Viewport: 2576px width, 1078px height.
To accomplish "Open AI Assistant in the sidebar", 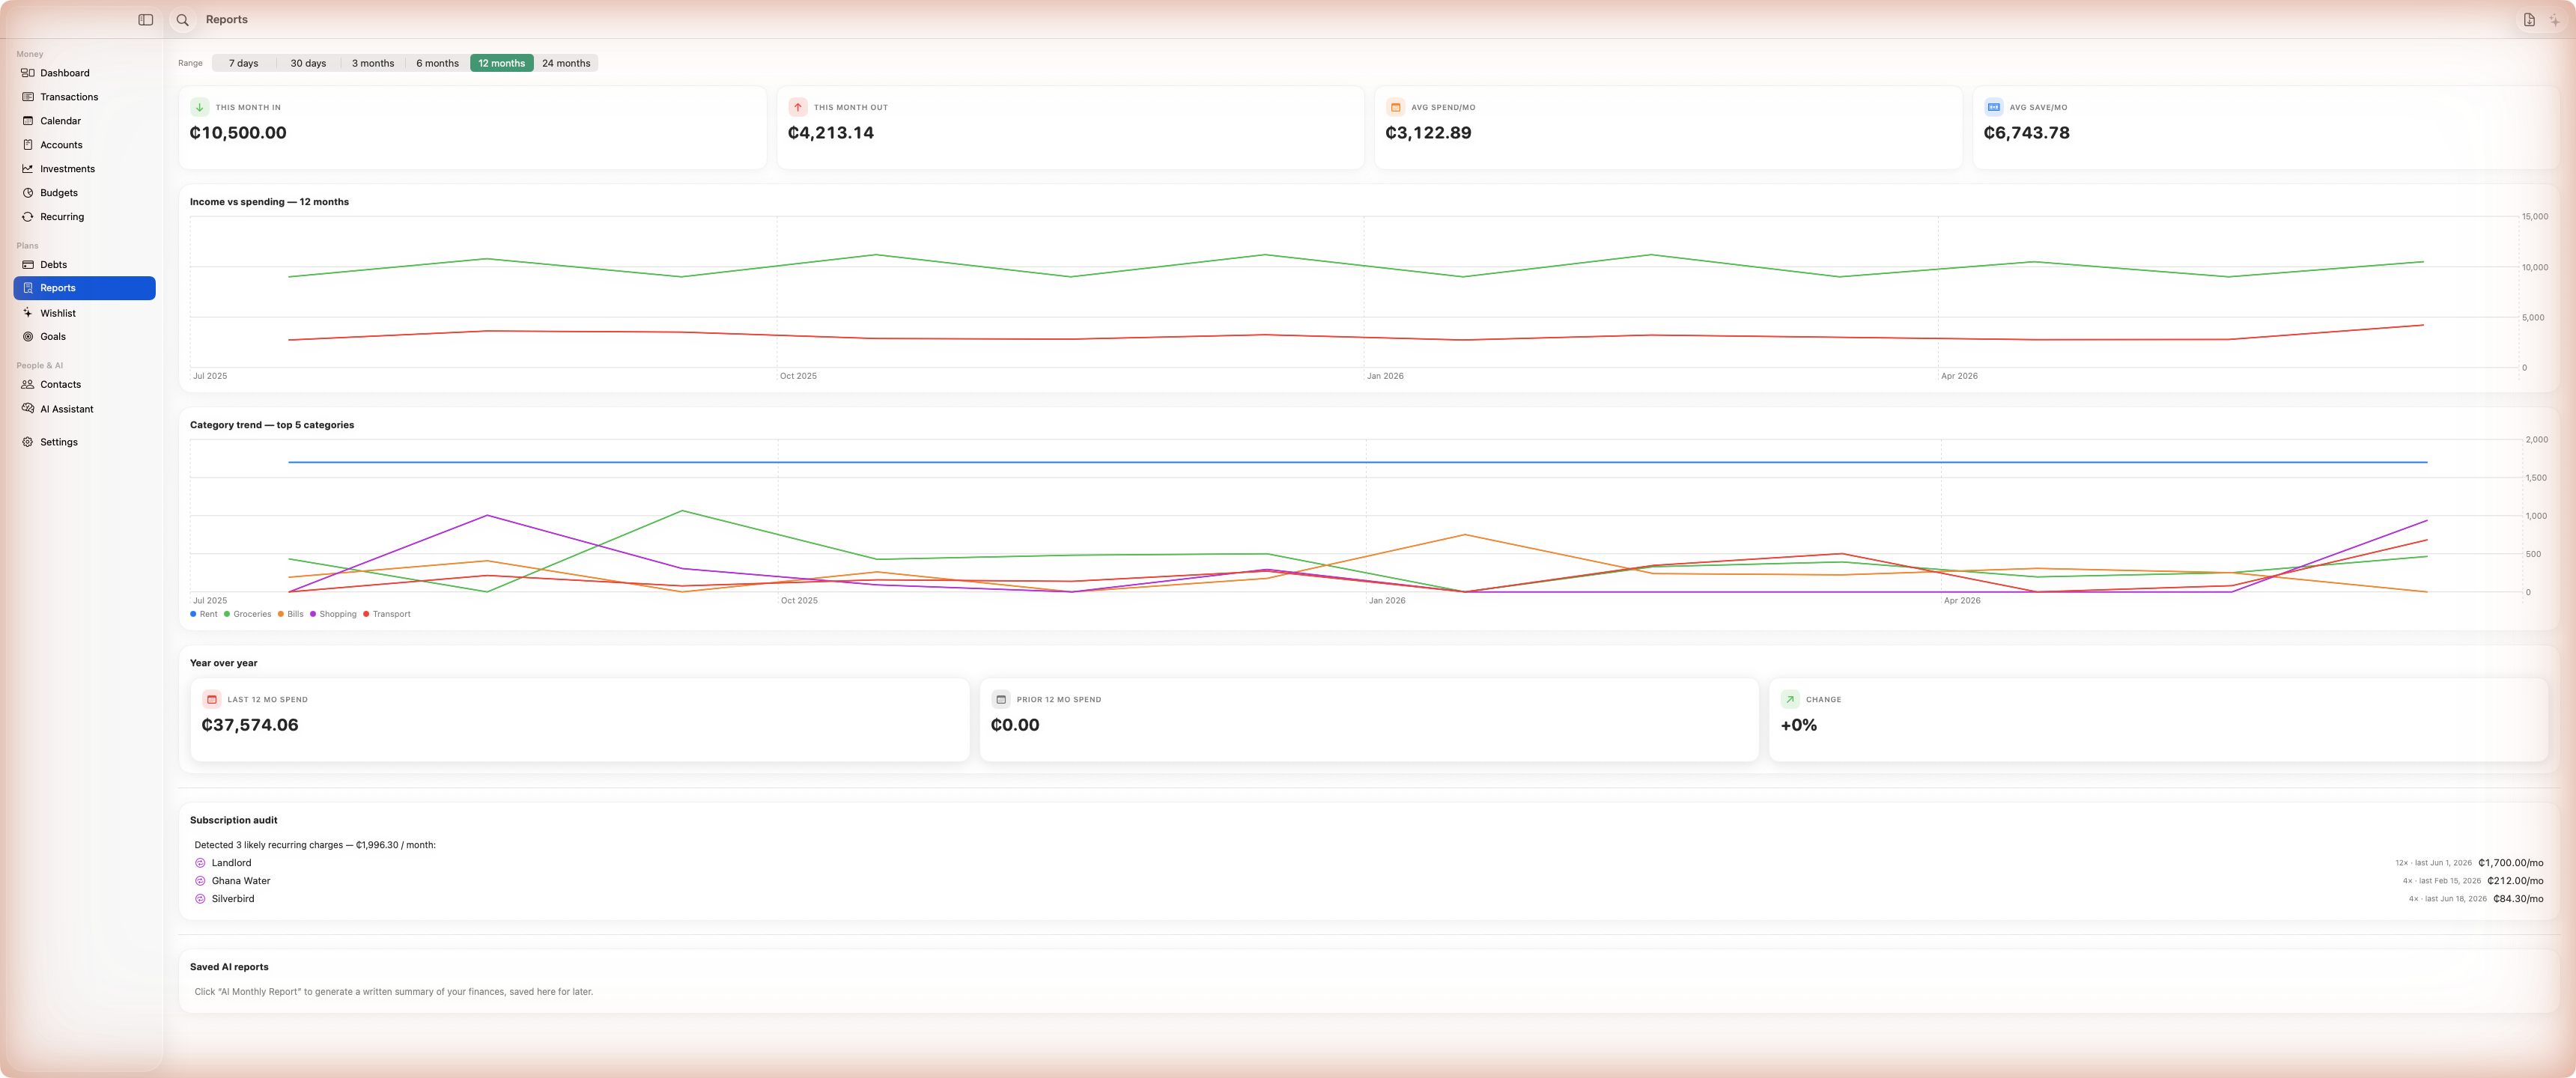I will pos(85,409).
